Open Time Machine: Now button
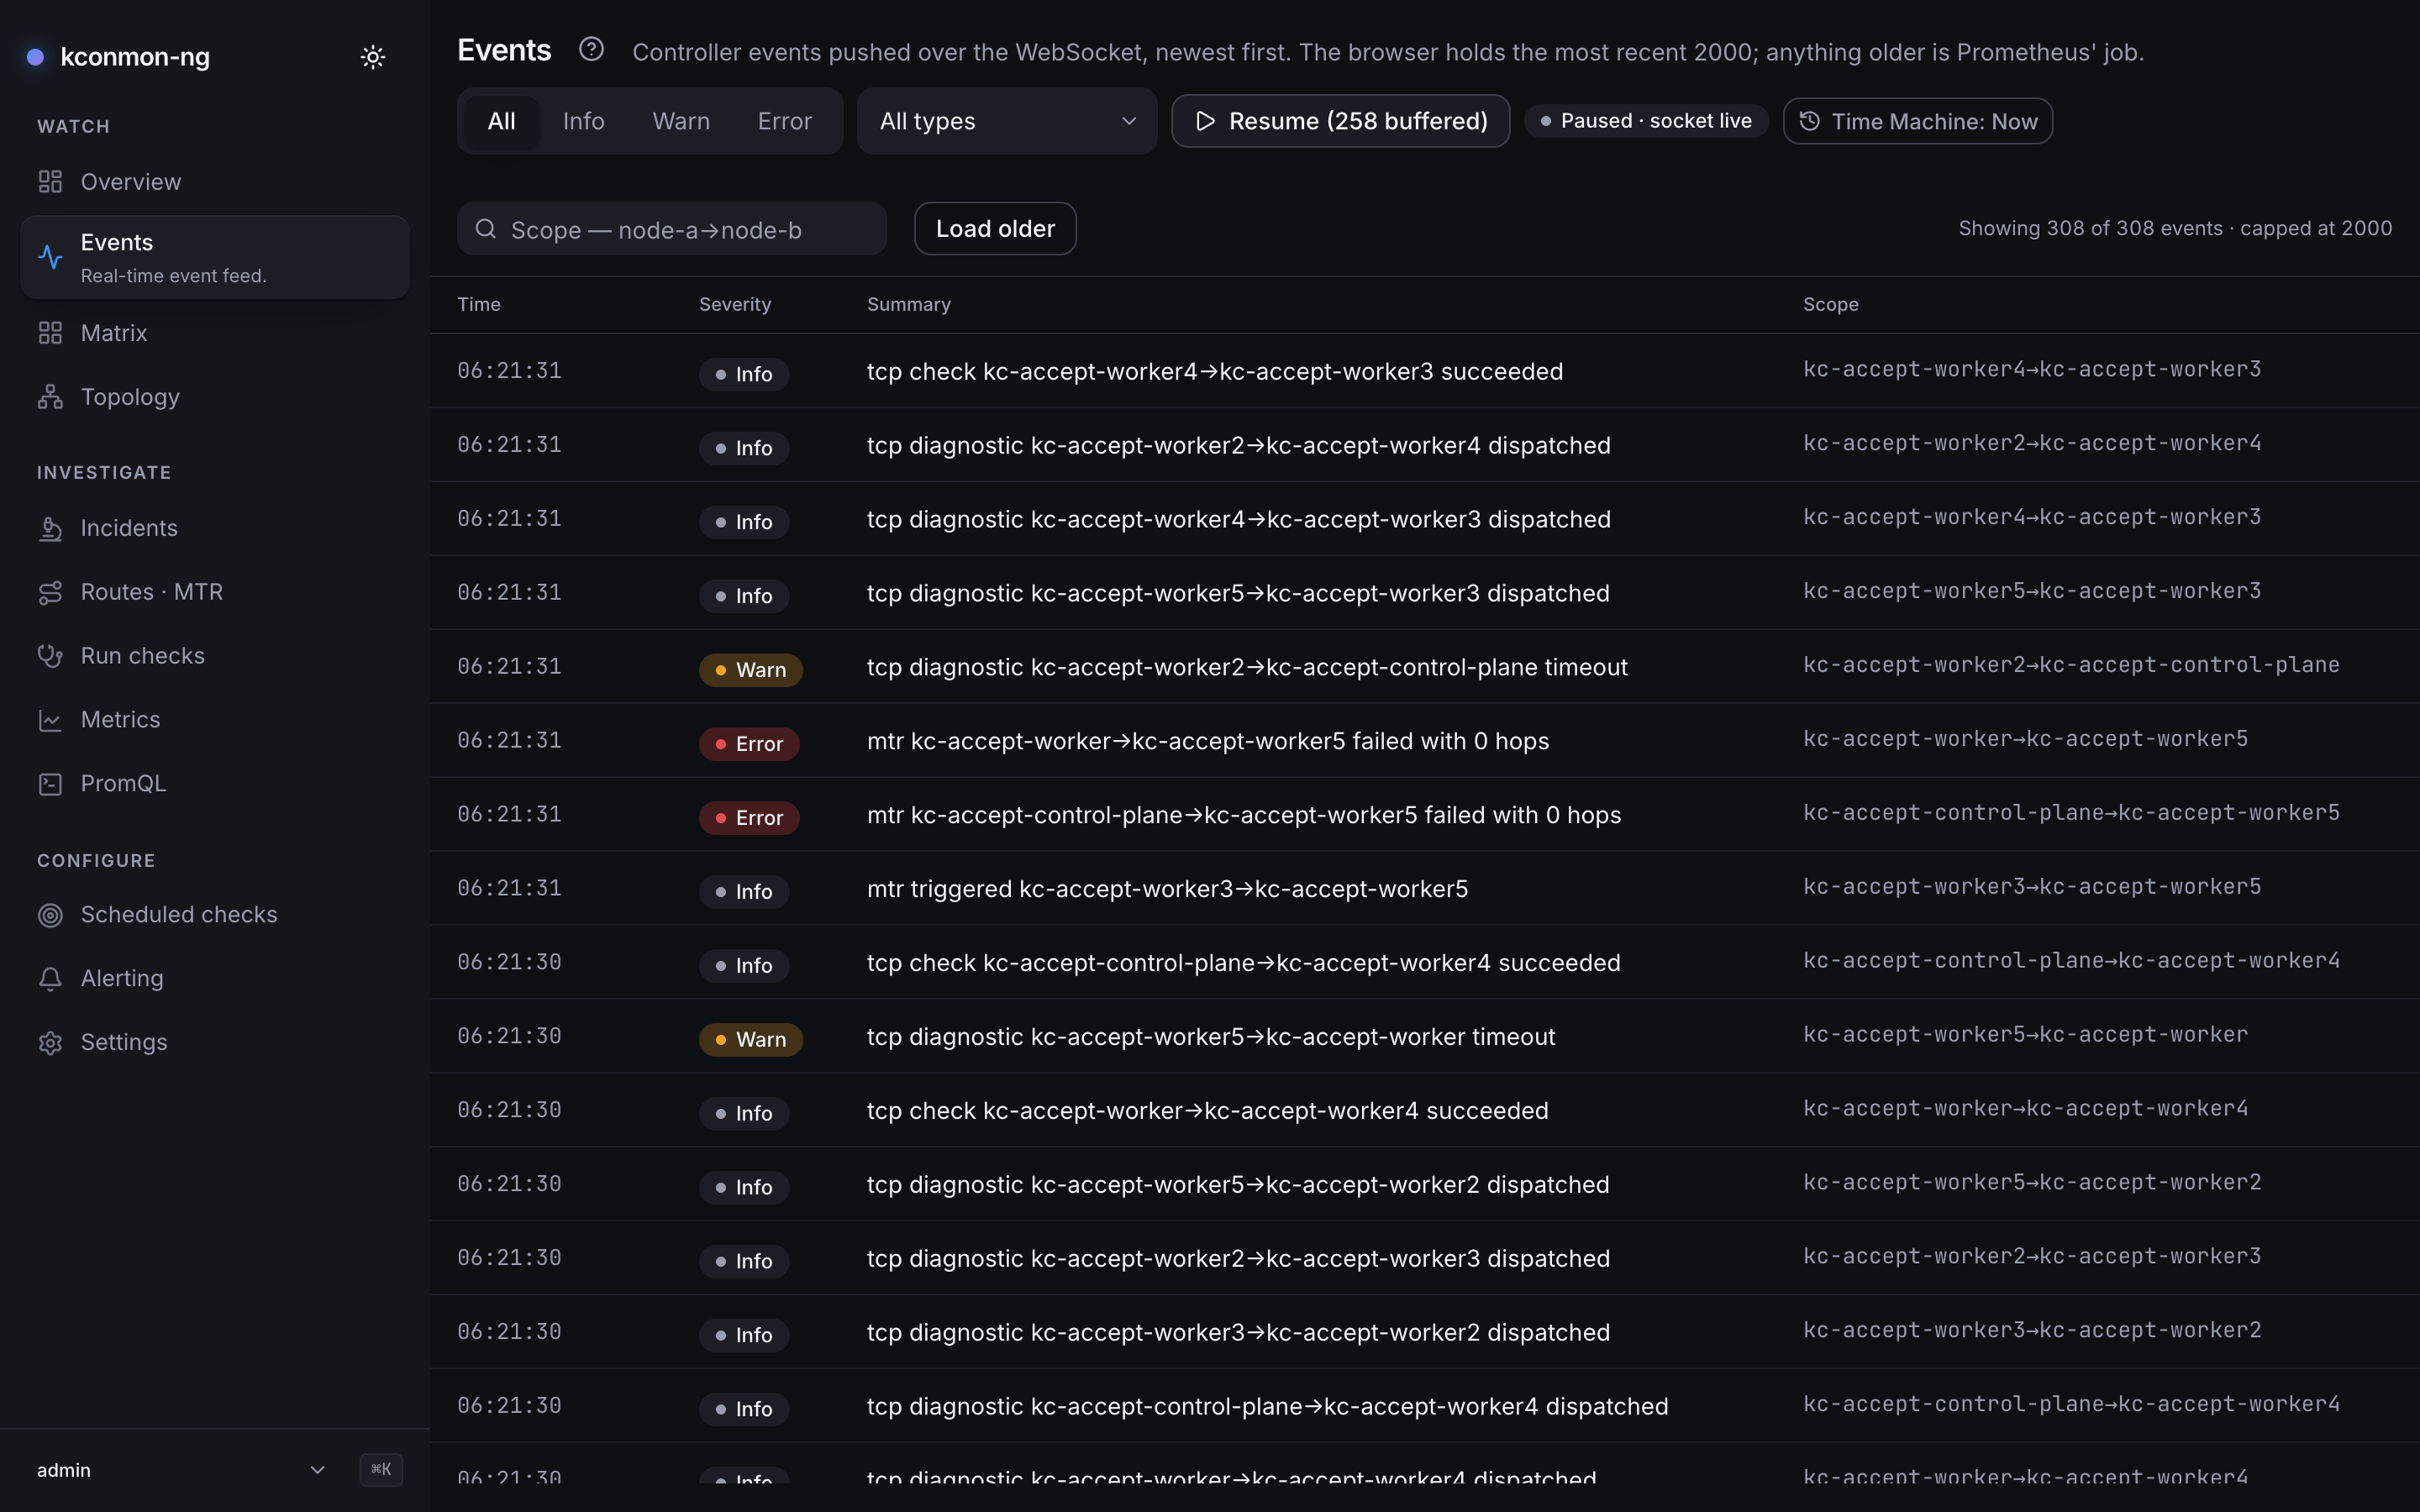Image resolution: width=2420 pixels, height=1512 pixels. pyautogui.click(x=1917, y=121)
